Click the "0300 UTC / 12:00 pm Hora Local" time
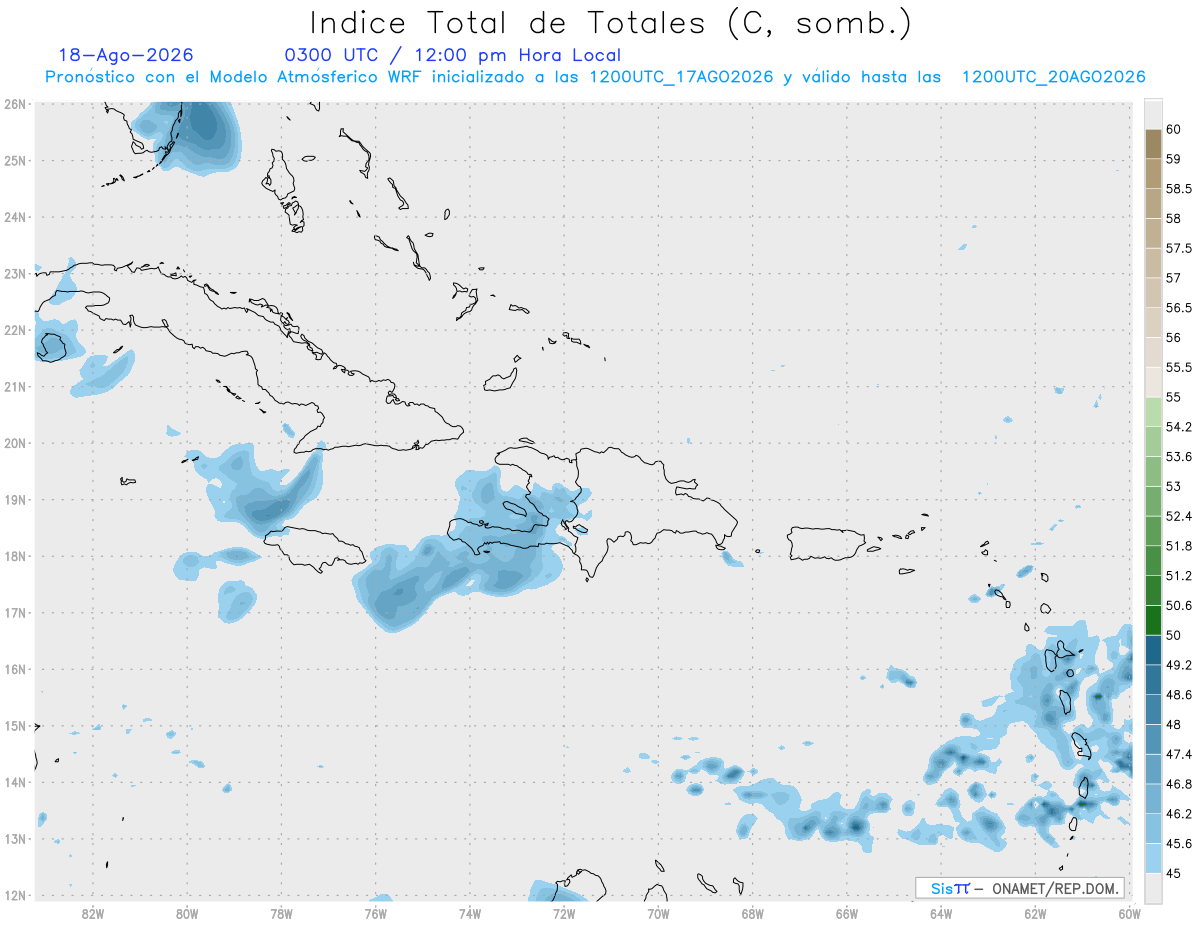This screenshot has height=927, width=1200. click(453, 56)
